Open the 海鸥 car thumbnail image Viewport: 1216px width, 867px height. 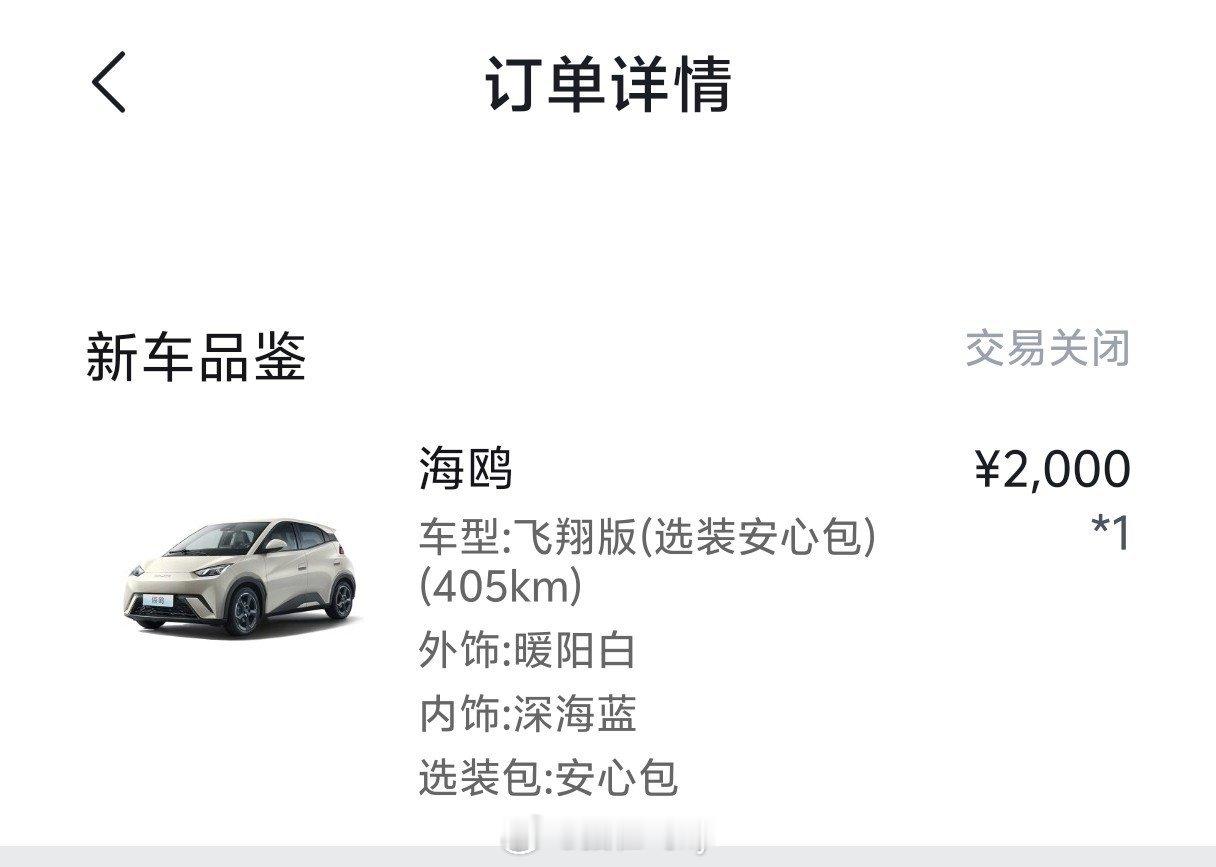pyautogui.click(x=241, y=577)
